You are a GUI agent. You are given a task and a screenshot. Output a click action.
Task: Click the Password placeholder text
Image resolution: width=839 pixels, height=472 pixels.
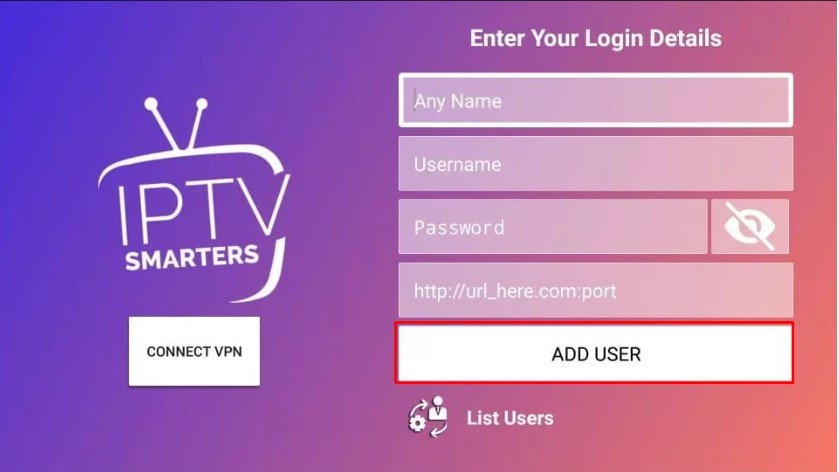click(x=459, y=228)
